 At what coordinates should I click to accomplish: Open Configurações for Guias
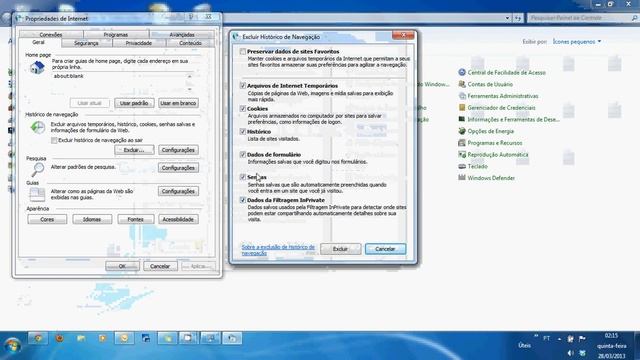178,191
